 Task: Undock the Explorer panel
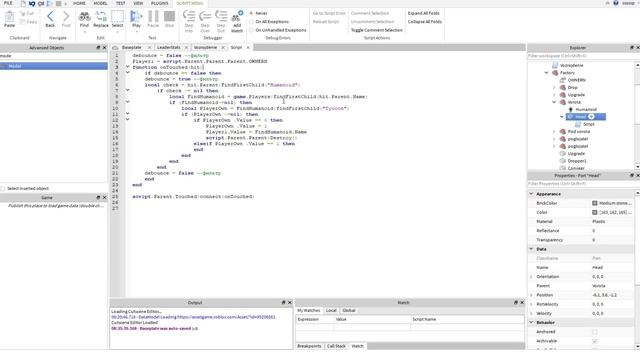[x=632, y=48]
